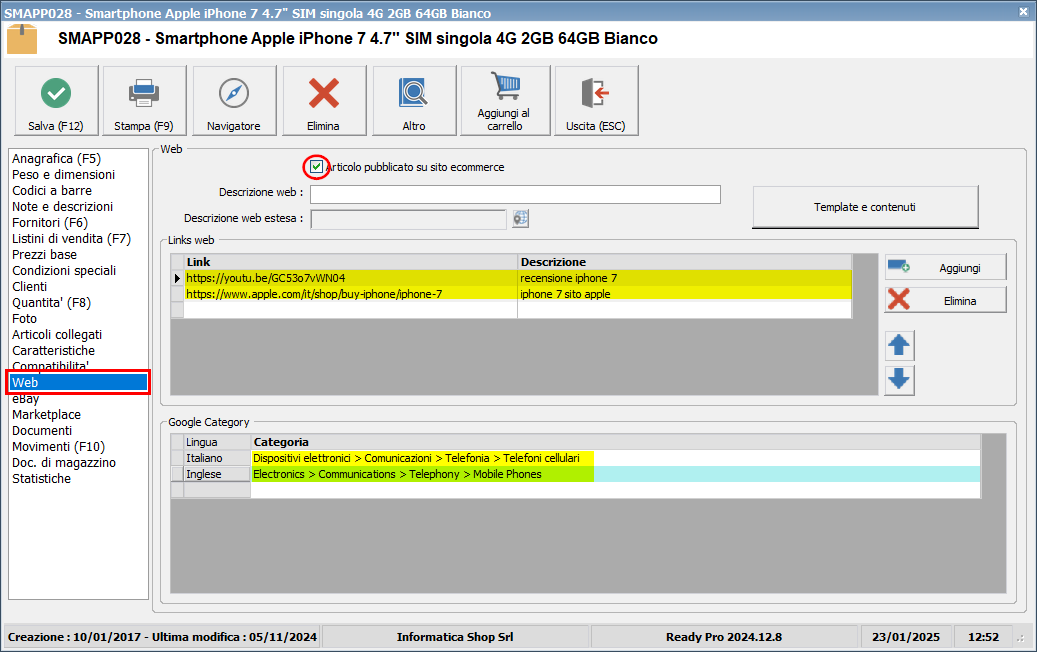The width and height of the screenshot is (1037, 652).
Task: Click the Categoria column header
Action: (x=615, y=442)
